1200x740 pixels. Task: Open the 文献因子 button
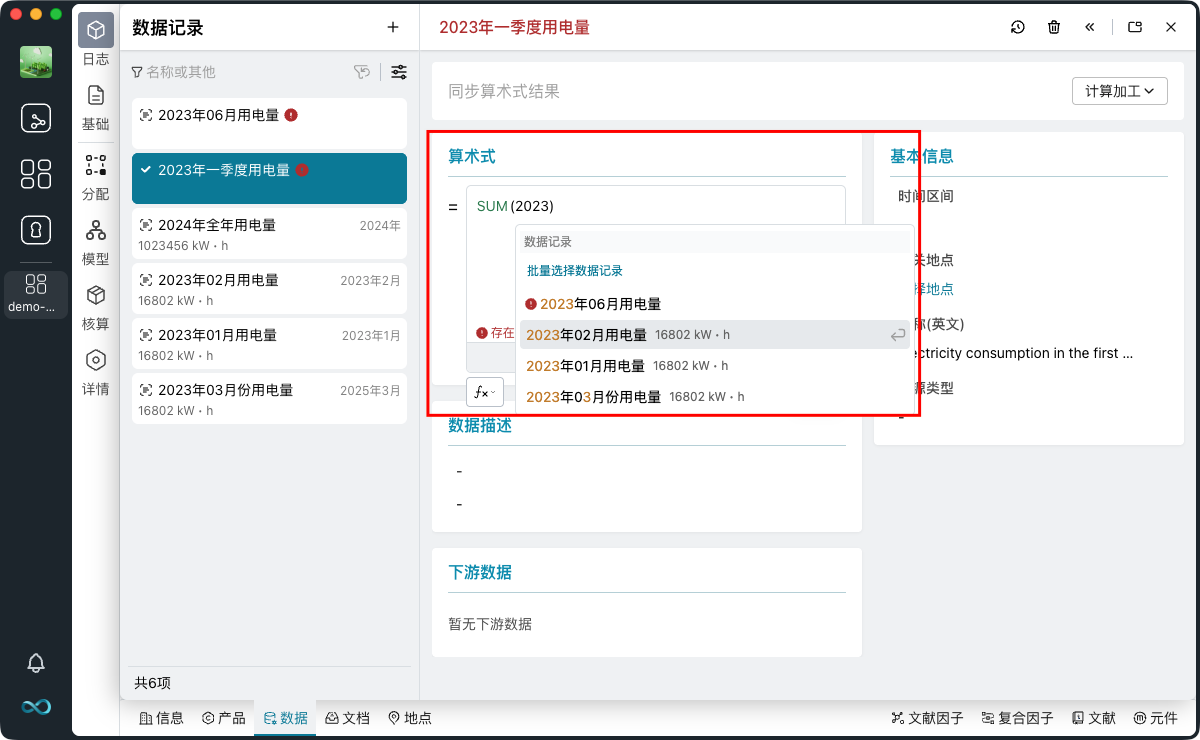[x=927, y=718]
